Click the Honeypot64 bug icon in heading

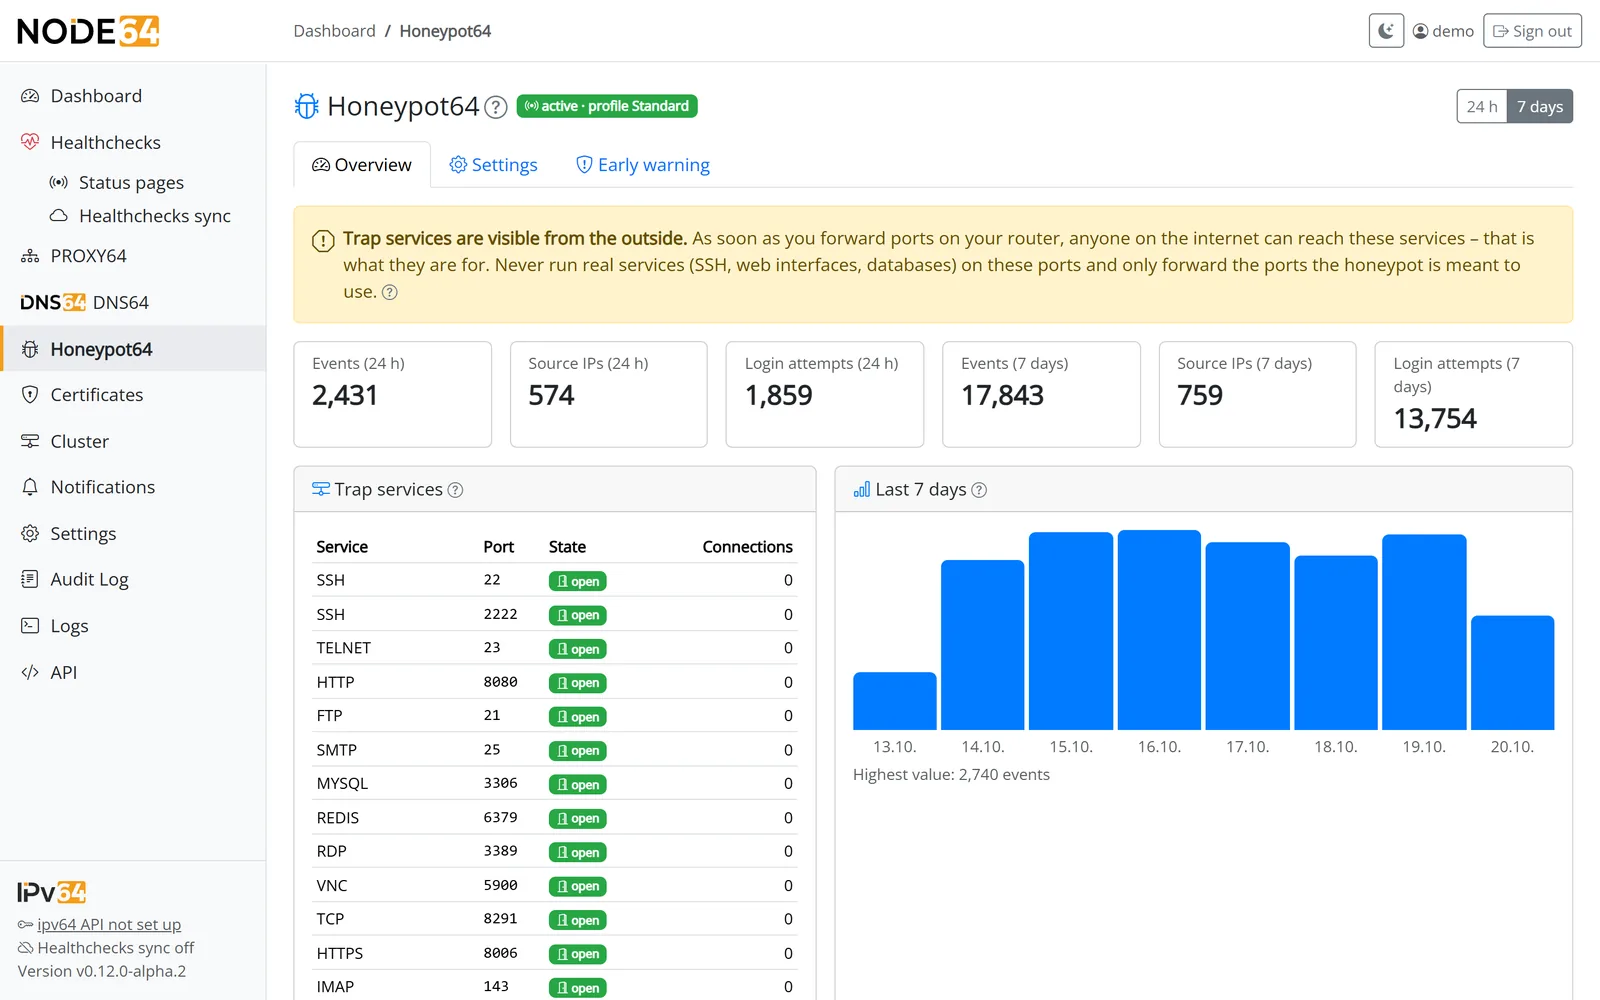point(307,106)
